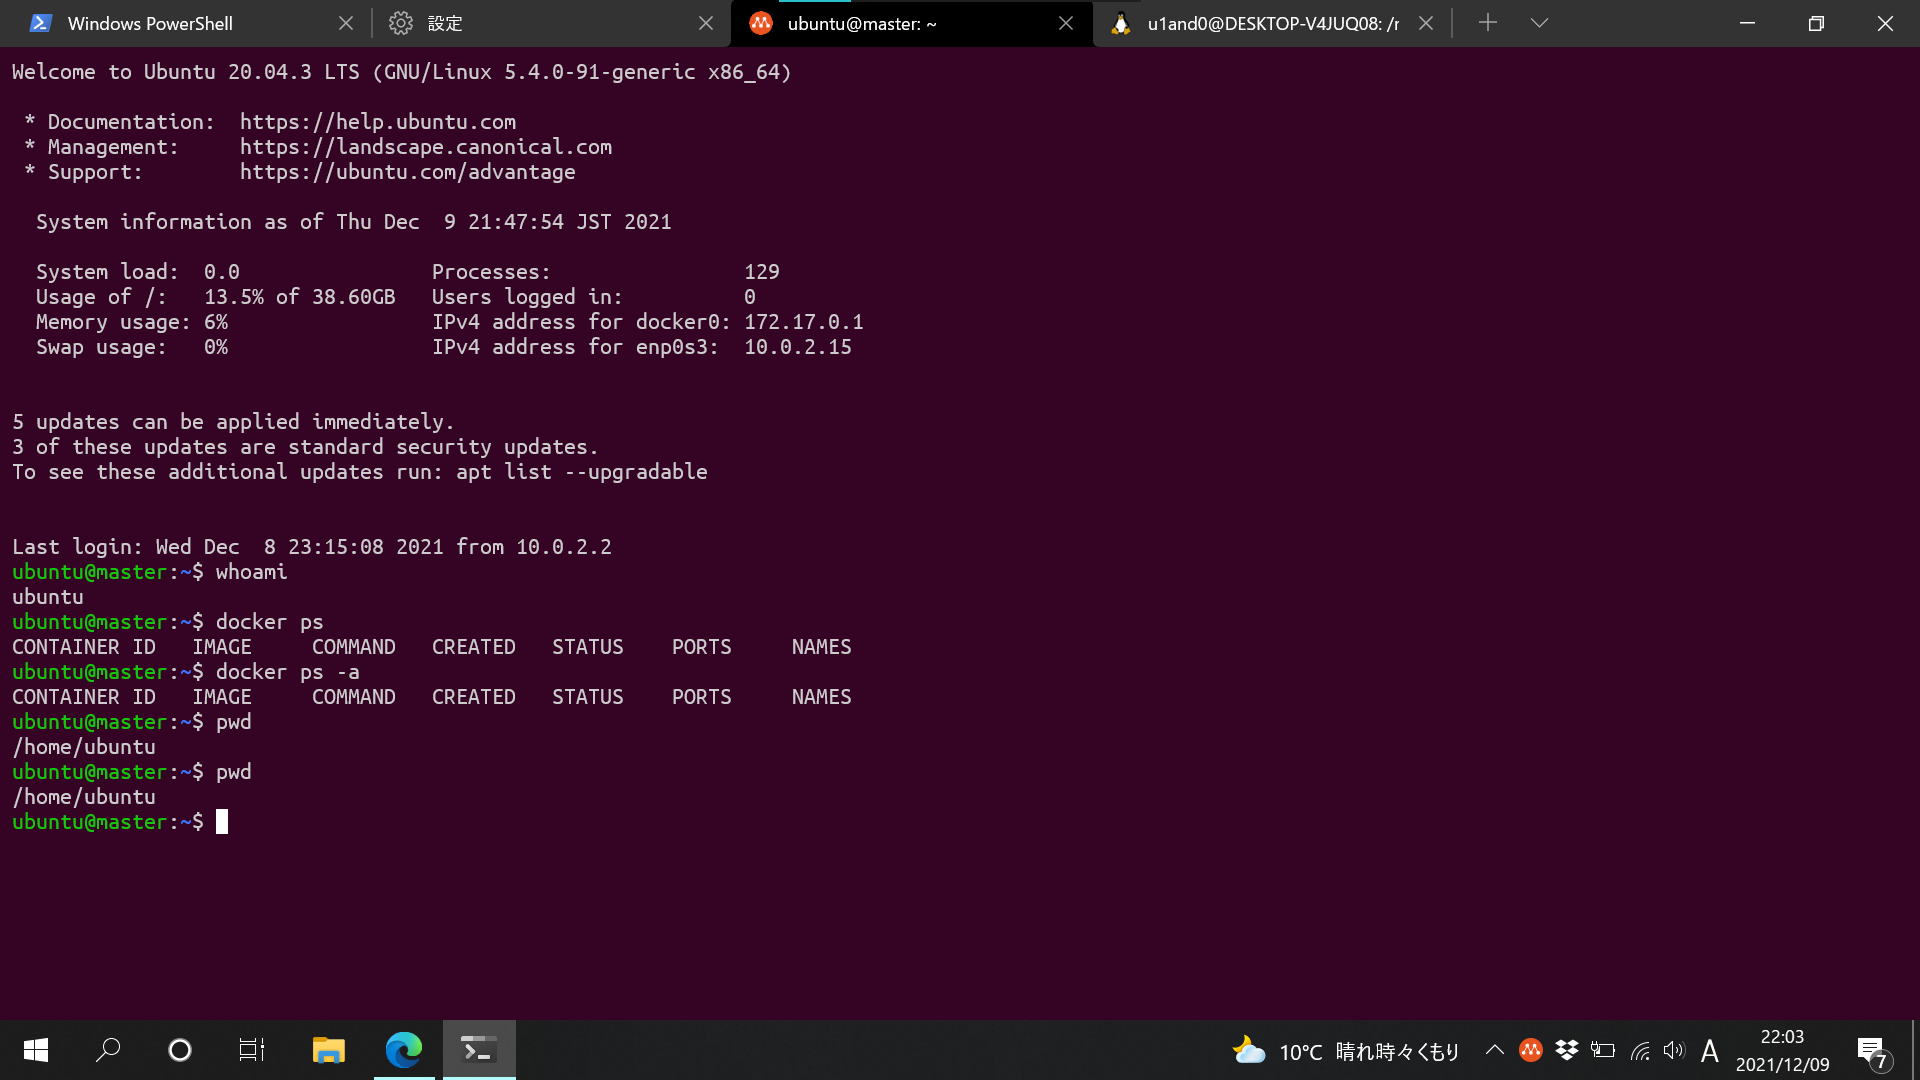Open Microsoft Edge from taskbar
1920x1080 pixels.
coord(404,1050)
